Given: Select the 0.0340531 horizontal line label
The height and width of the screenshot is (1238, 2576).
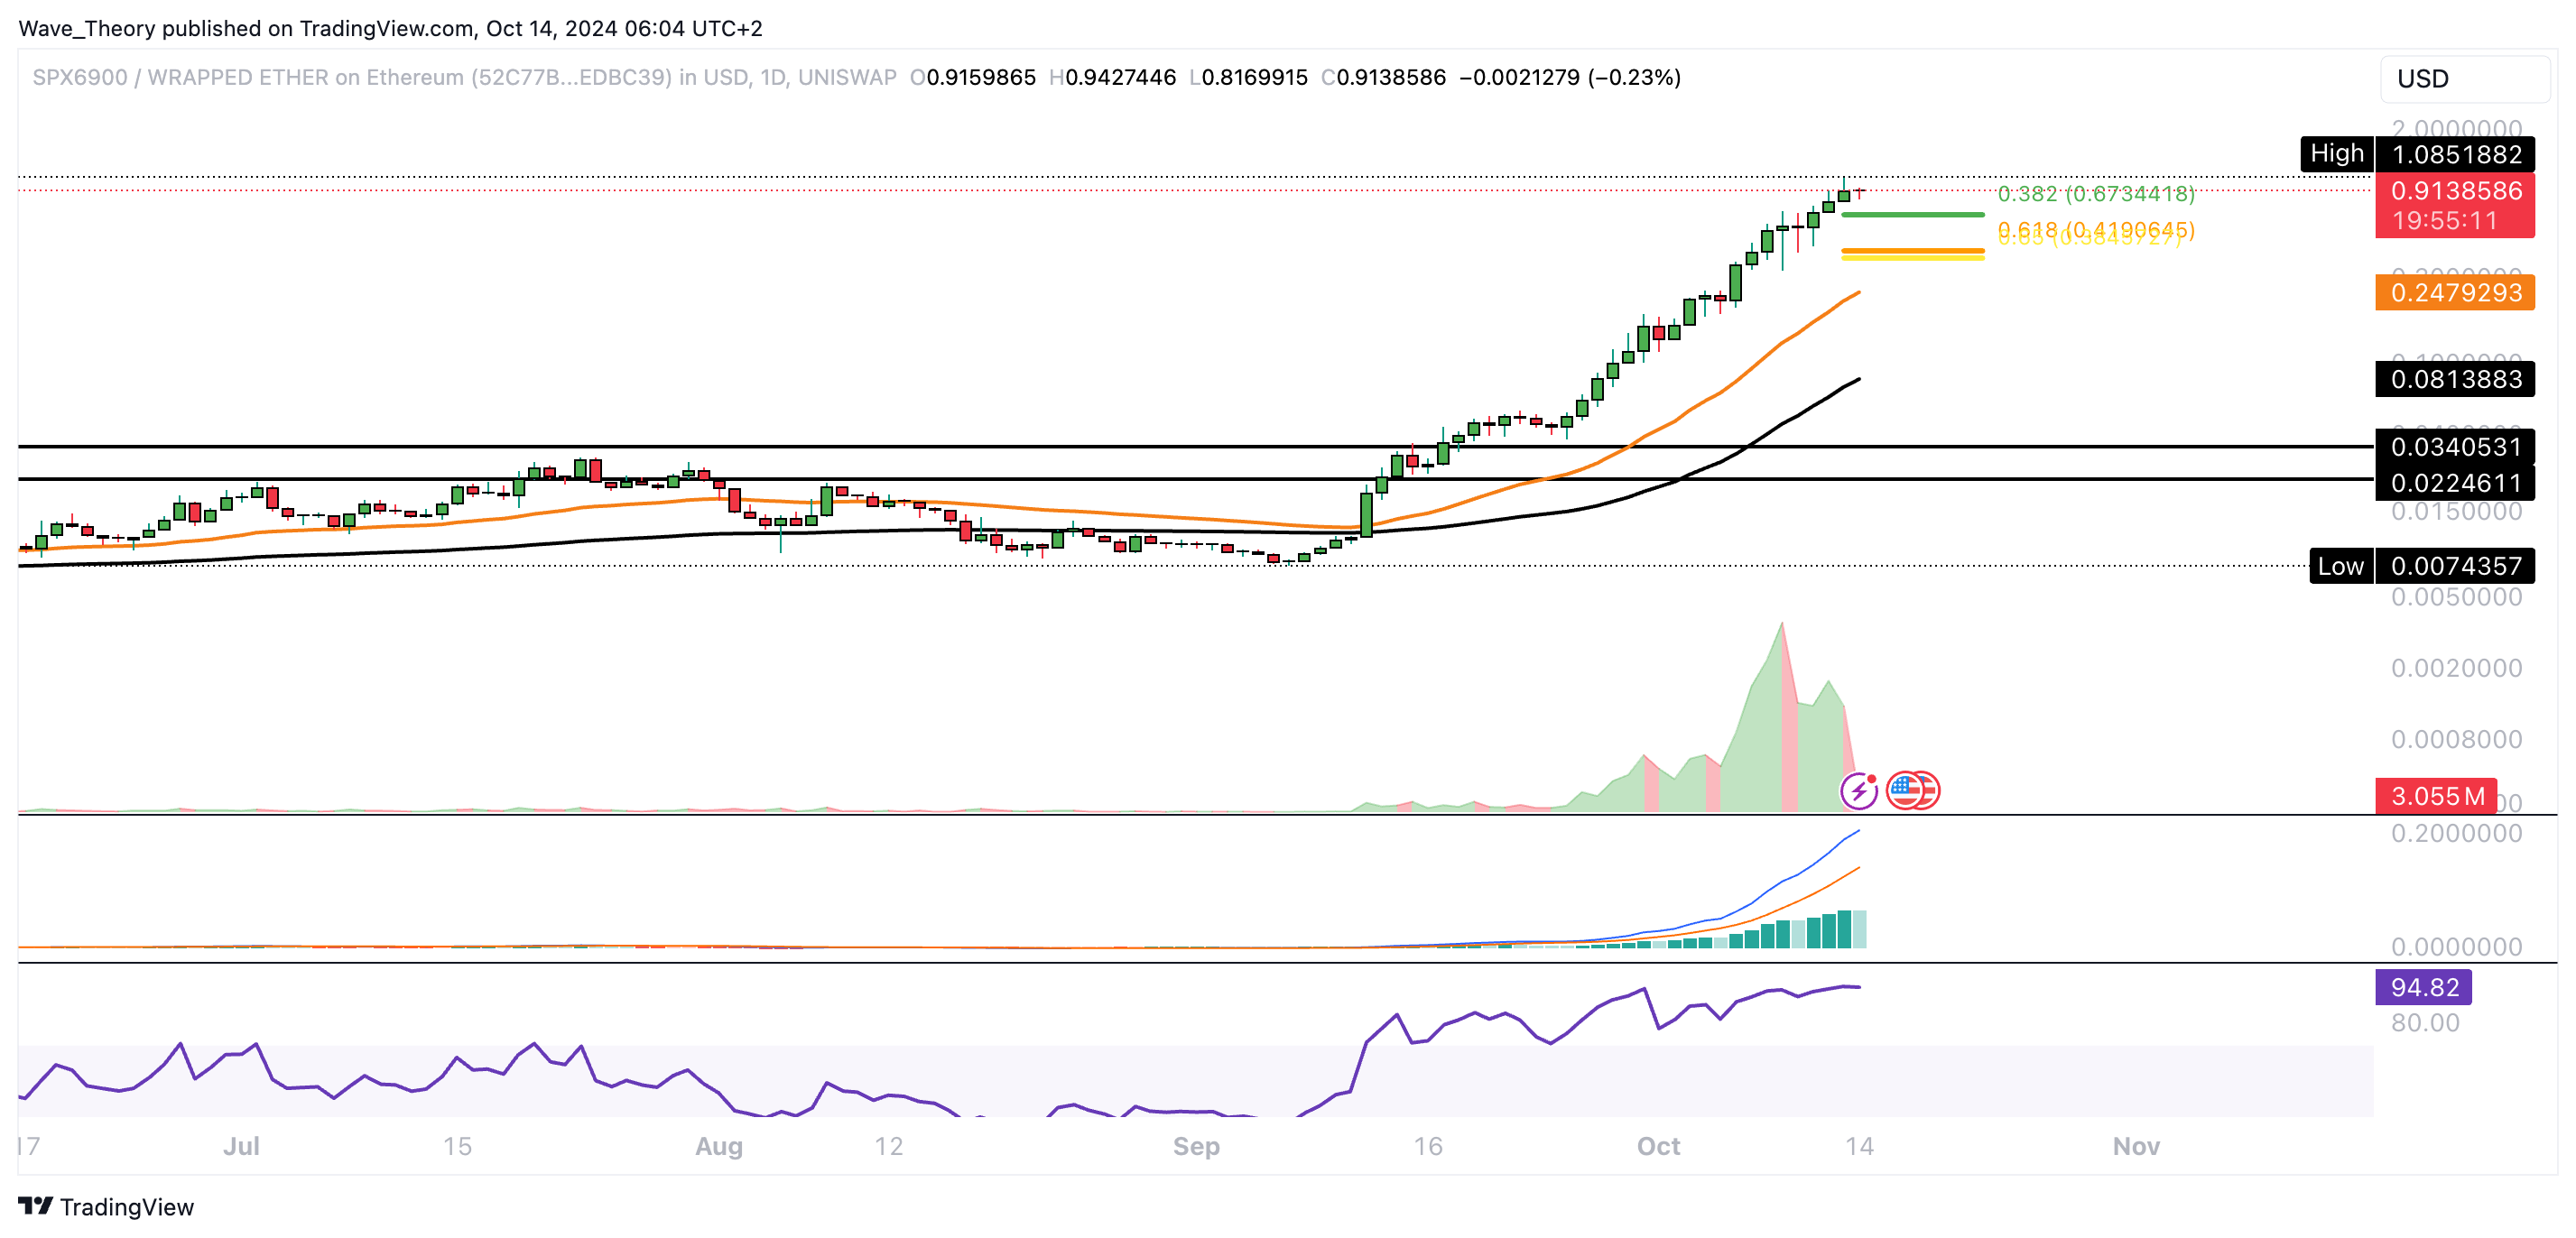Looking at the screenshot, I should point(2455,446).
